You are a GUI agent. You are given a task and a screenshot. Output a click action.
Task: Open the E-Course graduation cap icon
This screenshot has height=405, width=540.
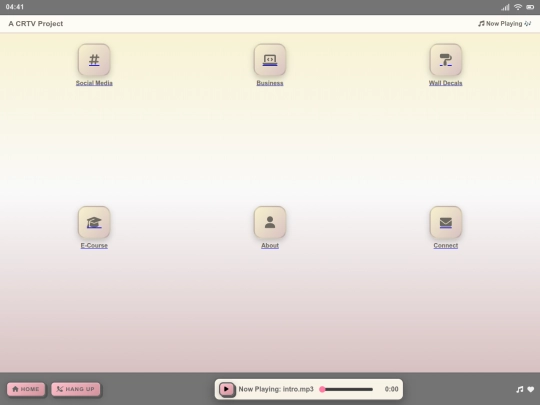(x=94, y=222)
